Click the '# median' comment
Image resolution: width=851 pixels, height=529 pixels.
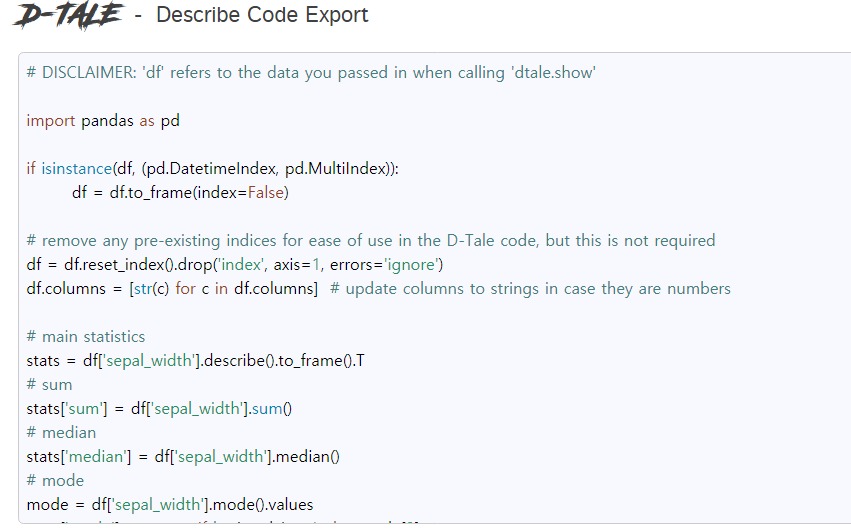pos(61,432)
